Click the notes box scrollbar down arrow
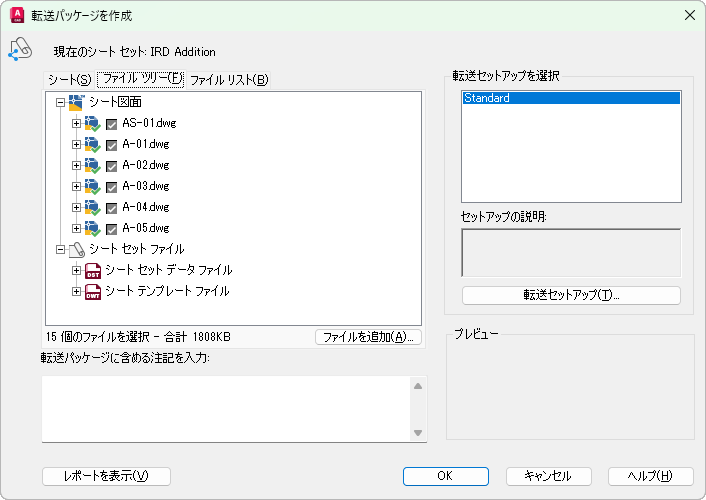Viewport: 706px width, 500px height. (418, 432)
